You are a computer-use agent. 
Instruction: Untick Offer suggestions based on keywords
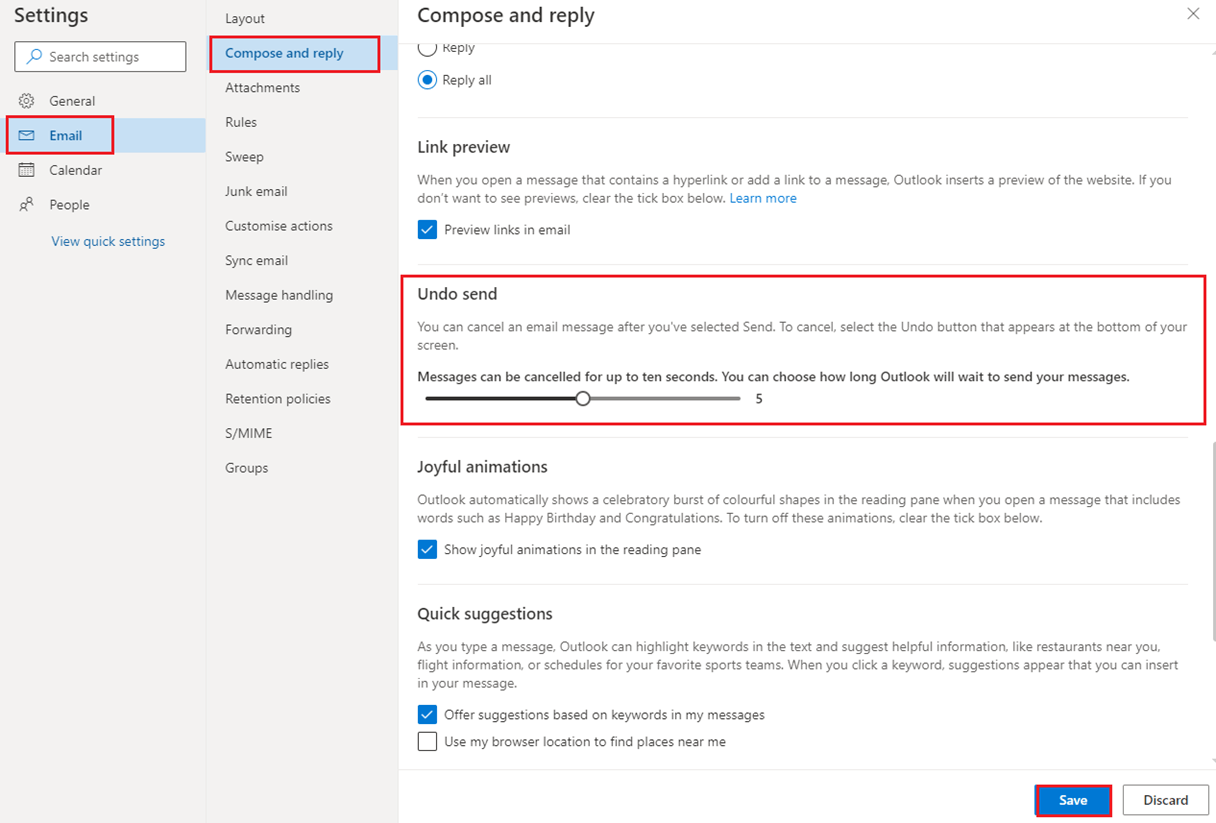427,715
